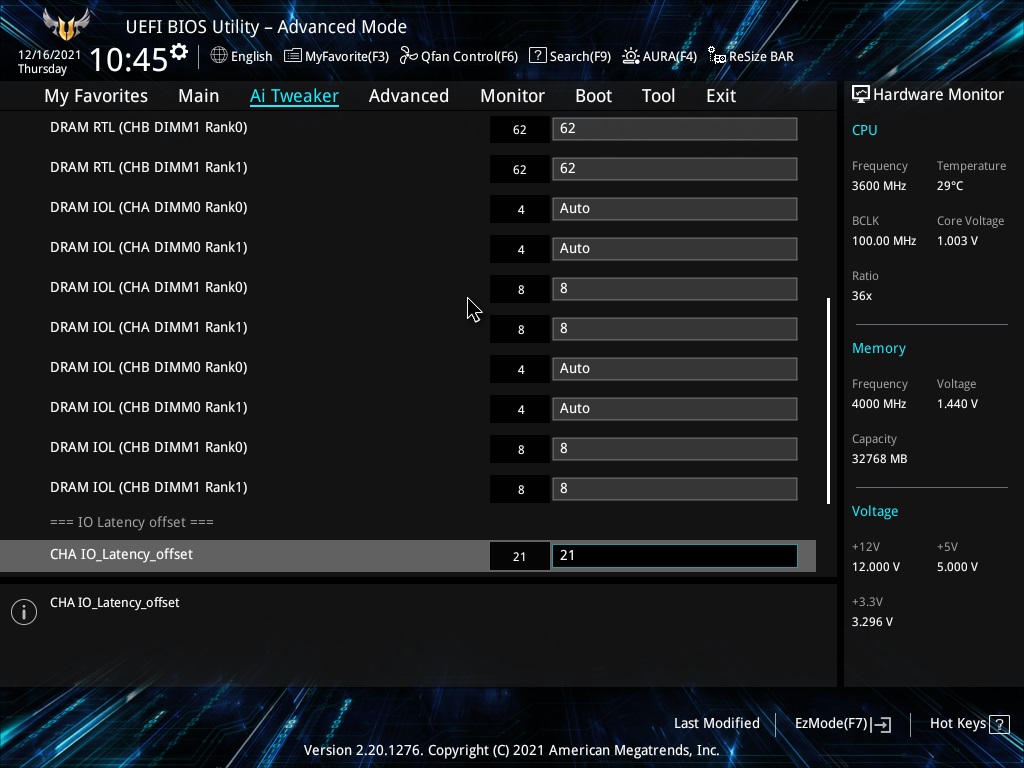Click the EzMode exit arrow icon
1024x768 pixels.
(881, 724)
